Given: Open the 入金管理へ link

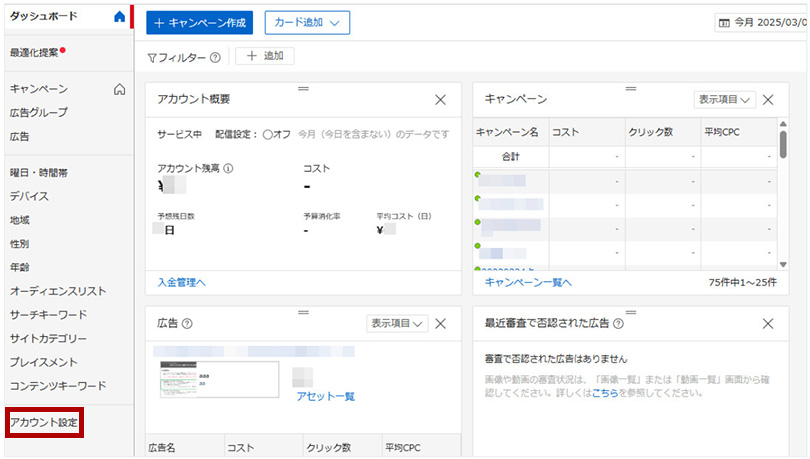Looking at the screenshot, I should [x=181, y=282].
